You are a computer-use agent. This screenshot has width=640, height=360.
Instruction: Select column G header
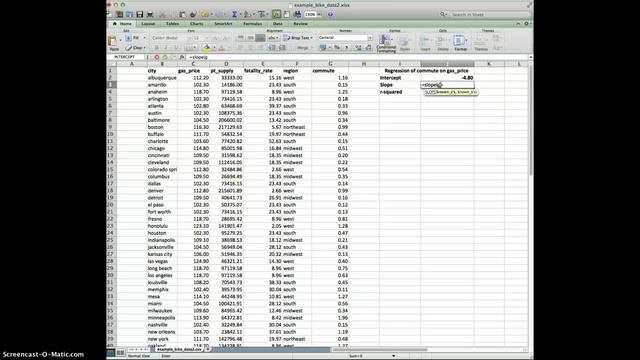(330, 64)
